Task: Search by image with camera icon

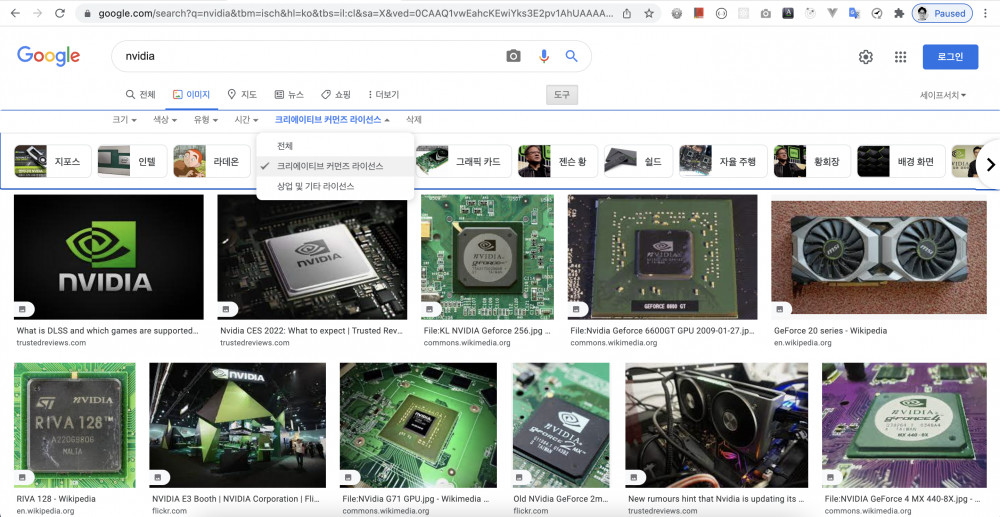Action: click(513, 56)
